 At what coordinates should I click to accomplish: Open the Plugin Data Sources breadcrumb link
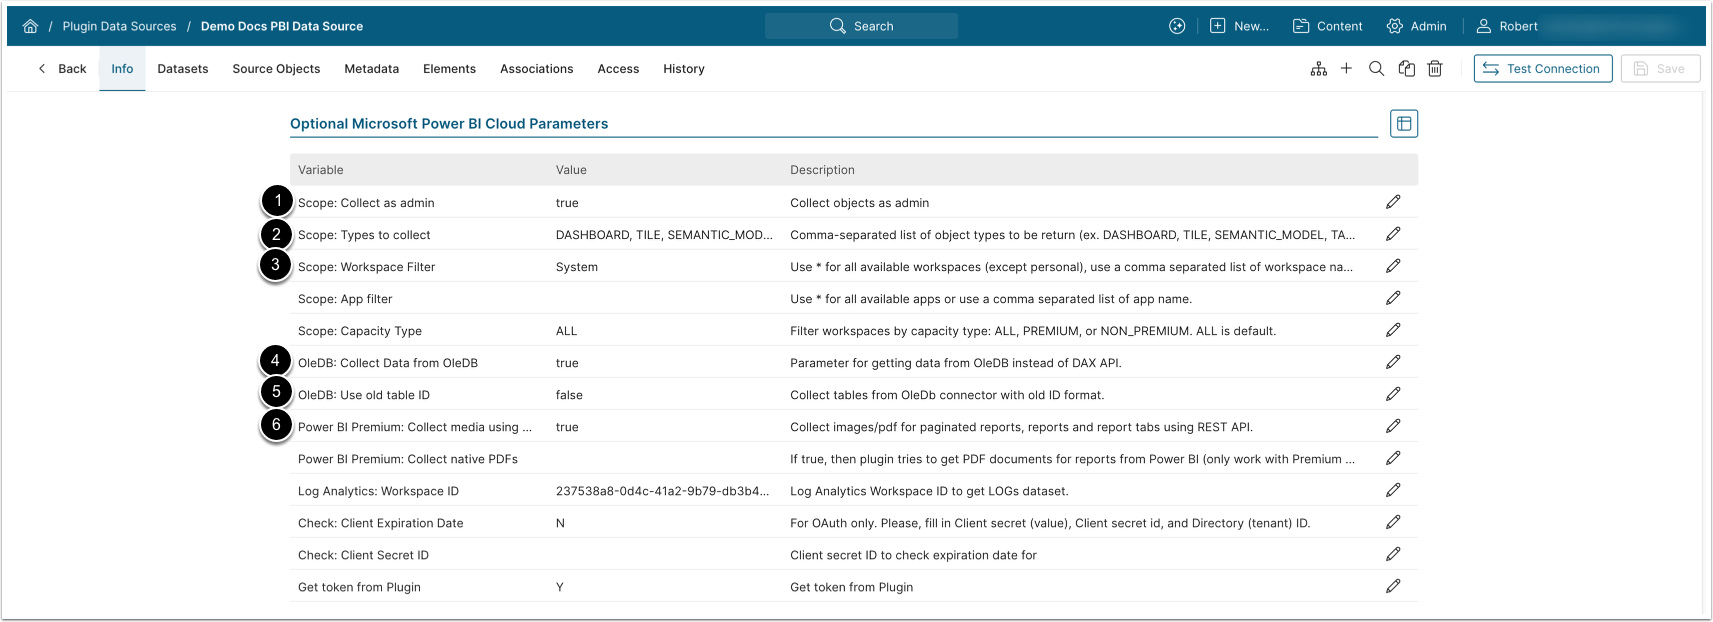119,26
